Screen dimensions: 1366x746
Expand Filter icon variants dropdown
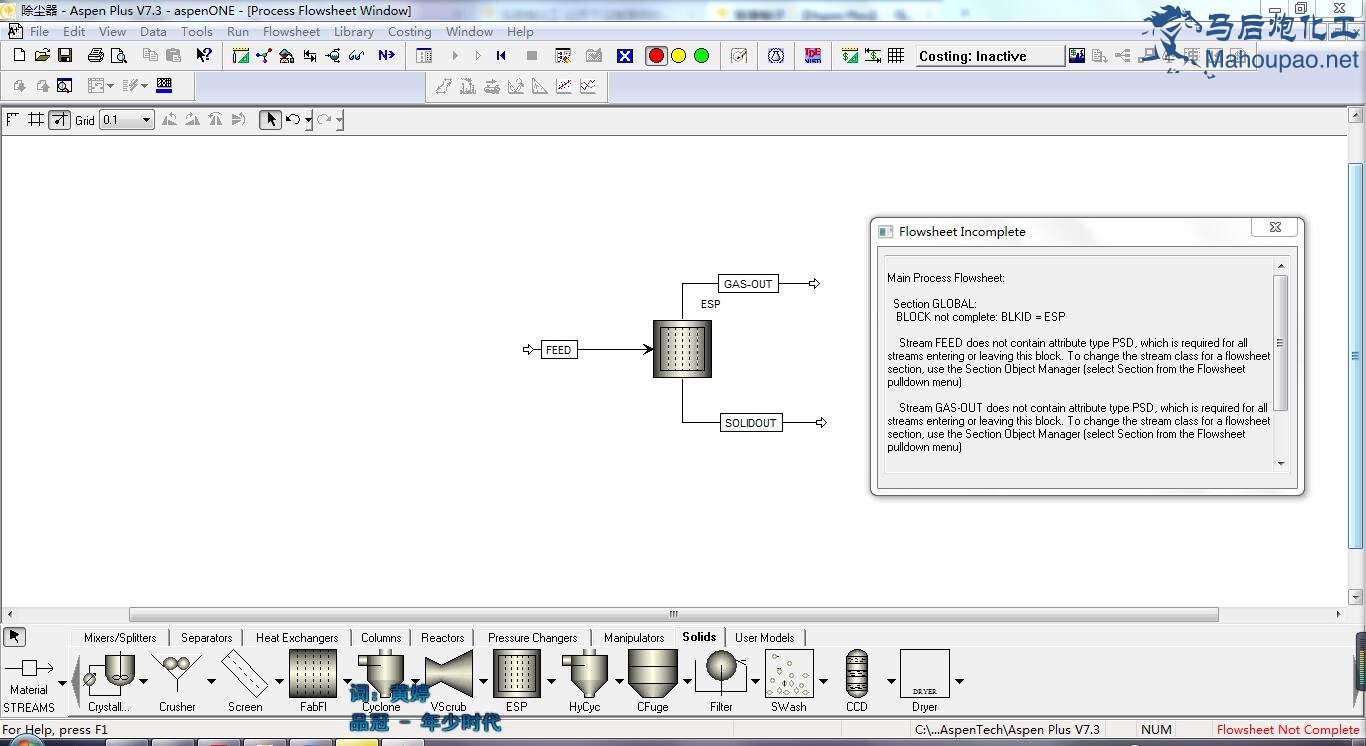755,682
